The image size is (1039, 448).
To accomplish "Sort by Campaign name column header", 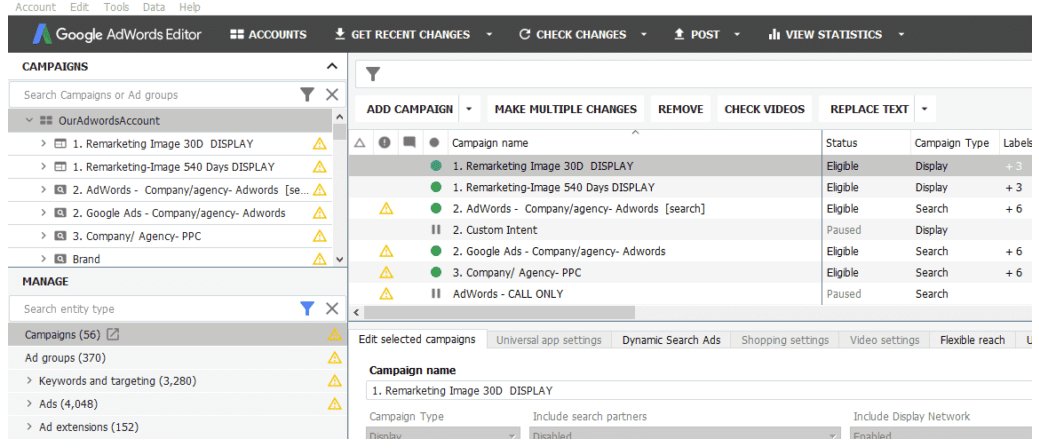I will (x=490, y=143).
